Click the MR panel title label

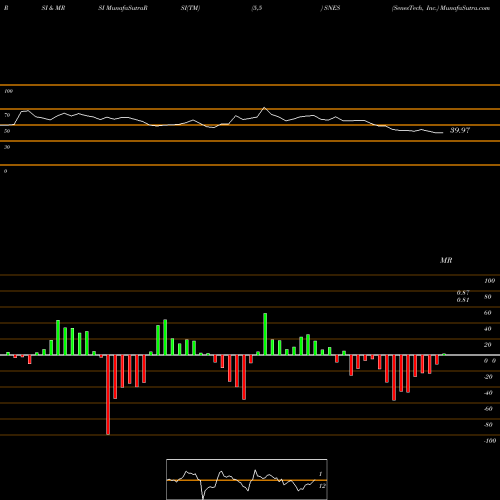446,260
